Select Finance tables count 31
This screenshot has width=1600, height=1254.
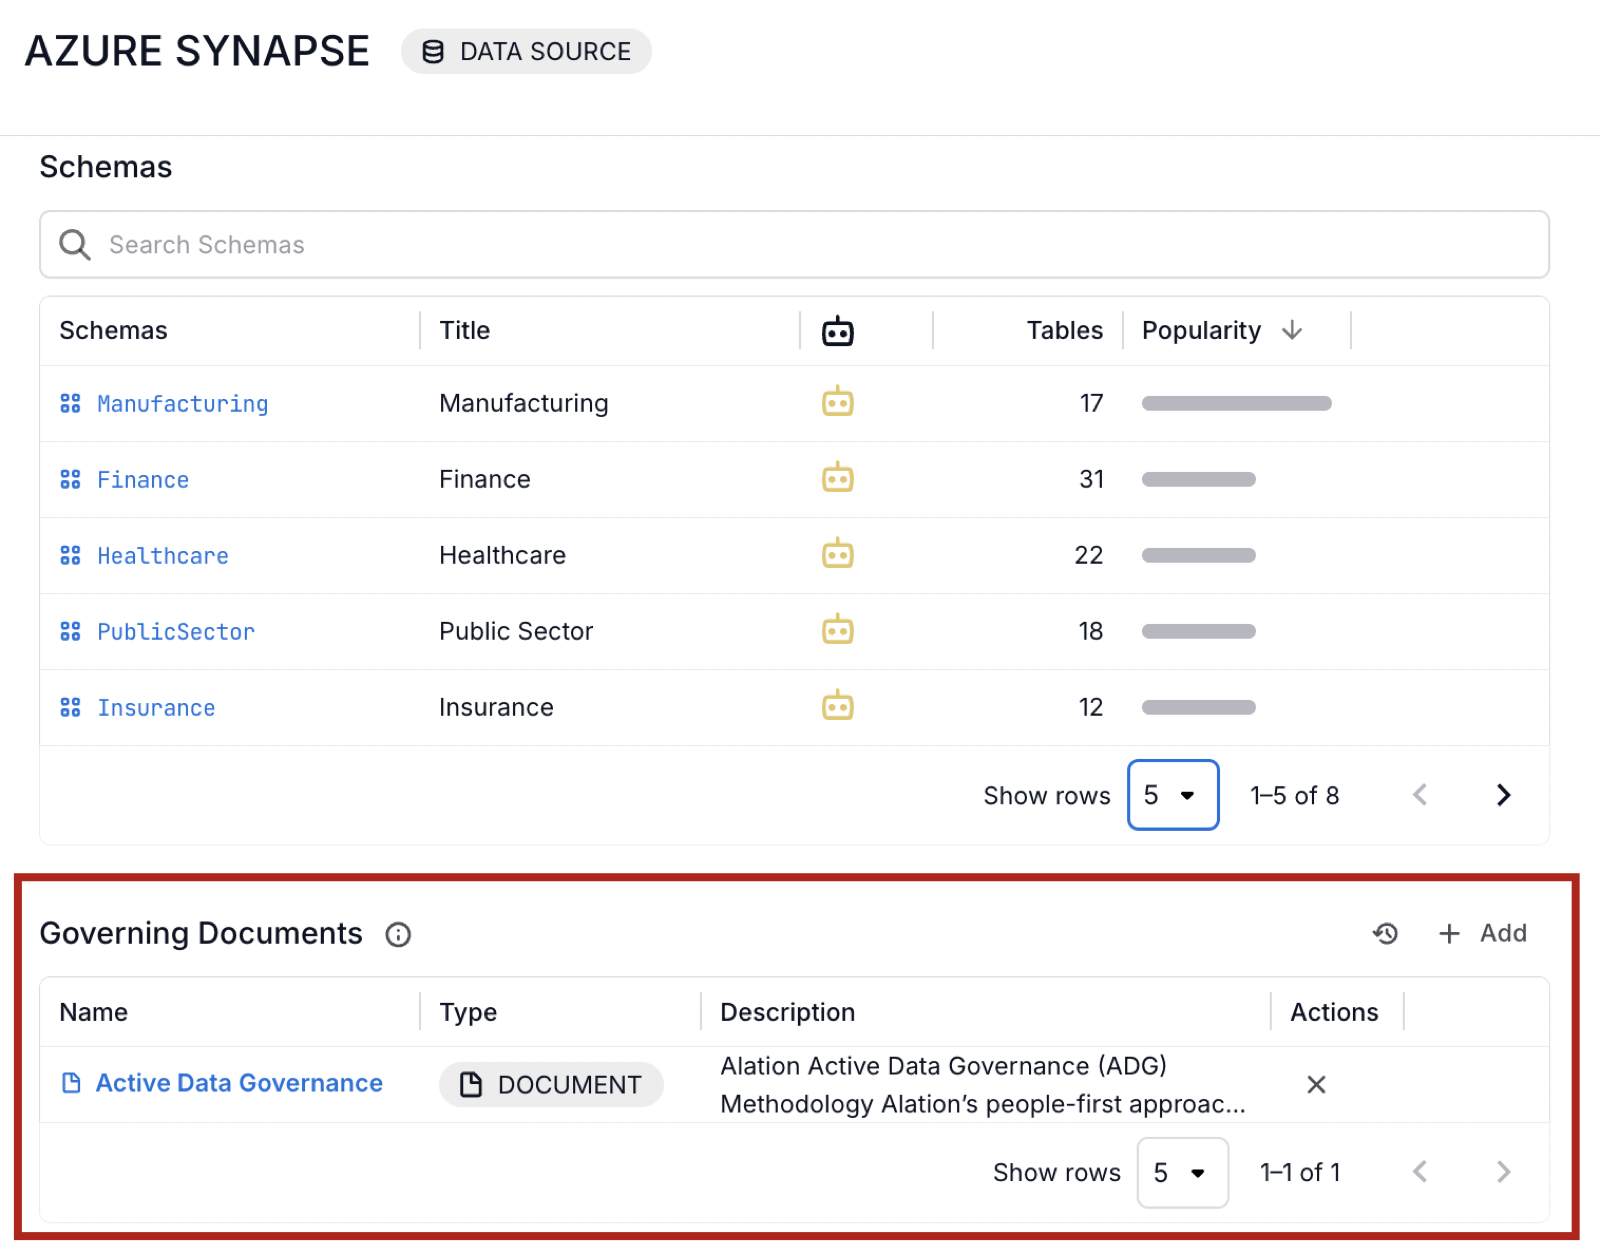coord(1091,479)
